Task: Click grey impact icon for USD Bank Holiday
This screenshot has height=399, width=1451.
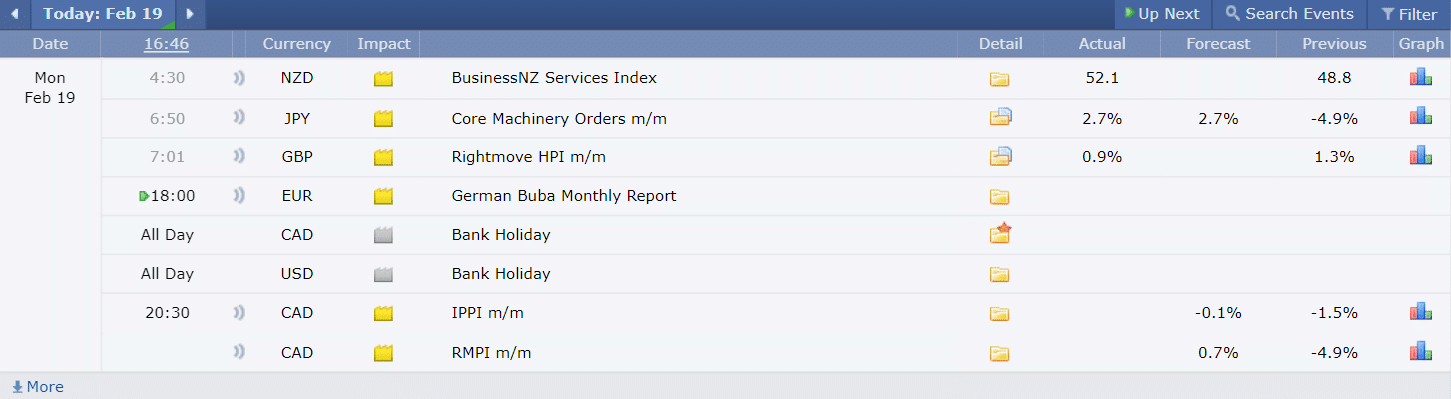Action: tap(383, 275)
